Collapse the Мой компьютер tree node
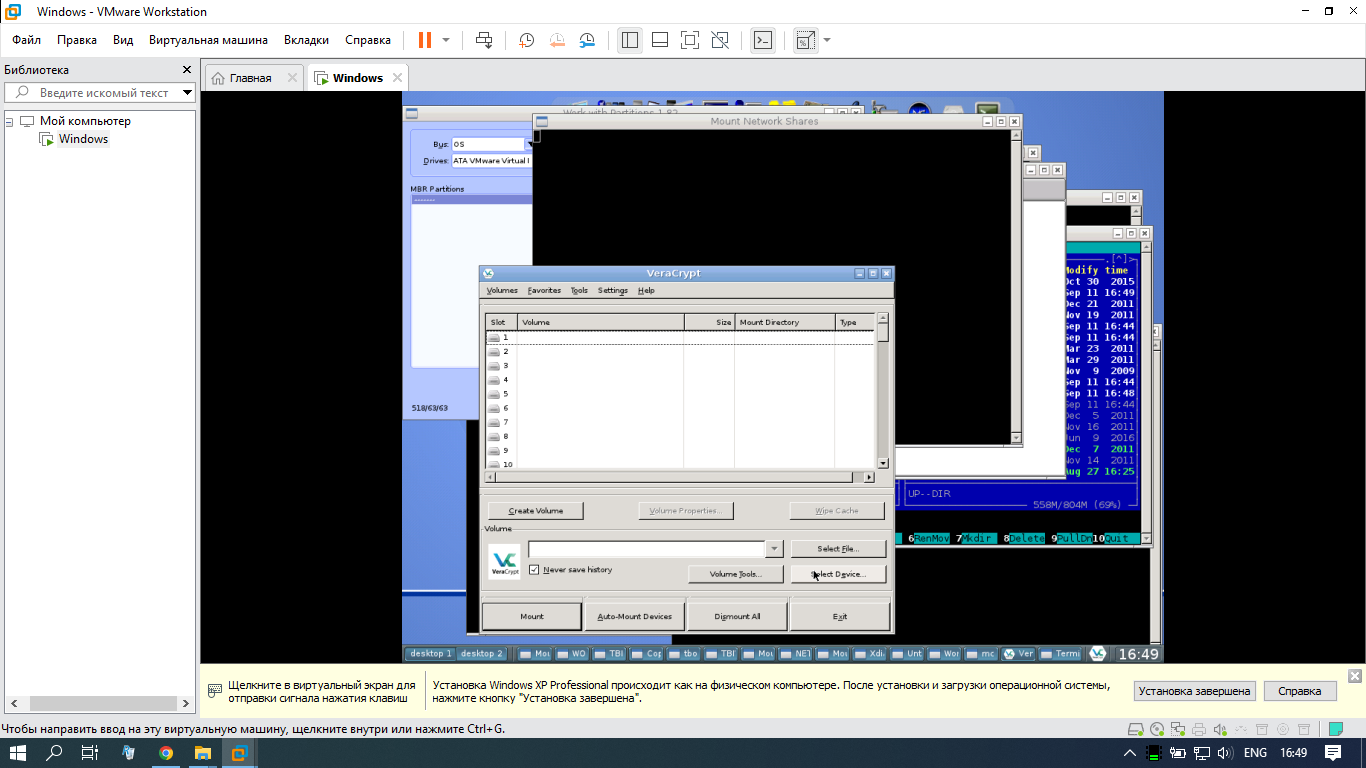The width and height of the screenshot is (1366, 768). click(10, 121)
